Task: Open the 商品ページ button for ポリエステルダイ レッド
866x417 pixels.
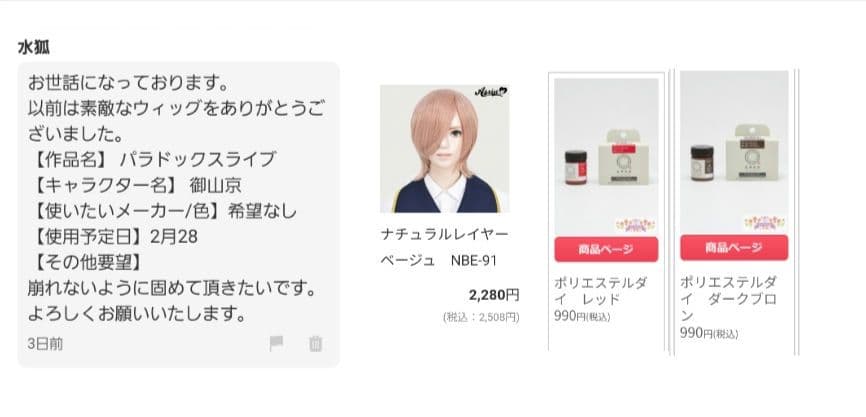Action: click(x=606, y=249)
